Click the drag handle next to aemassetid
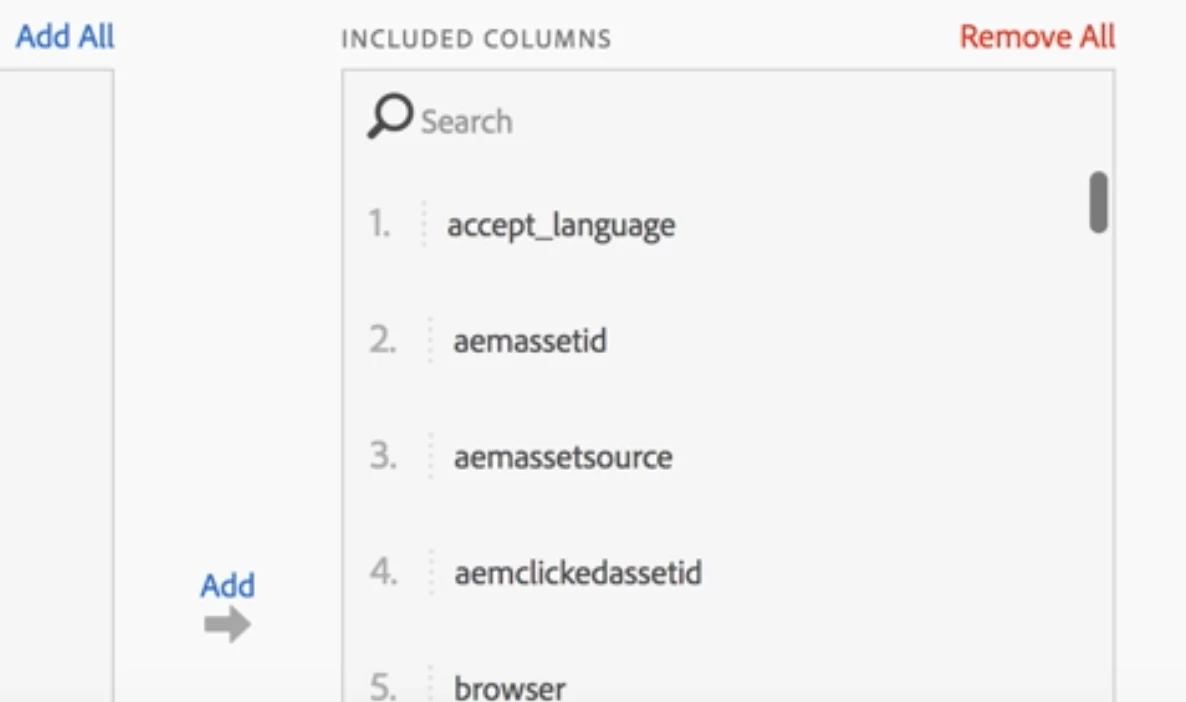Screen dimensions: 1186x702 pyautogui.click(x=431, y=341)
